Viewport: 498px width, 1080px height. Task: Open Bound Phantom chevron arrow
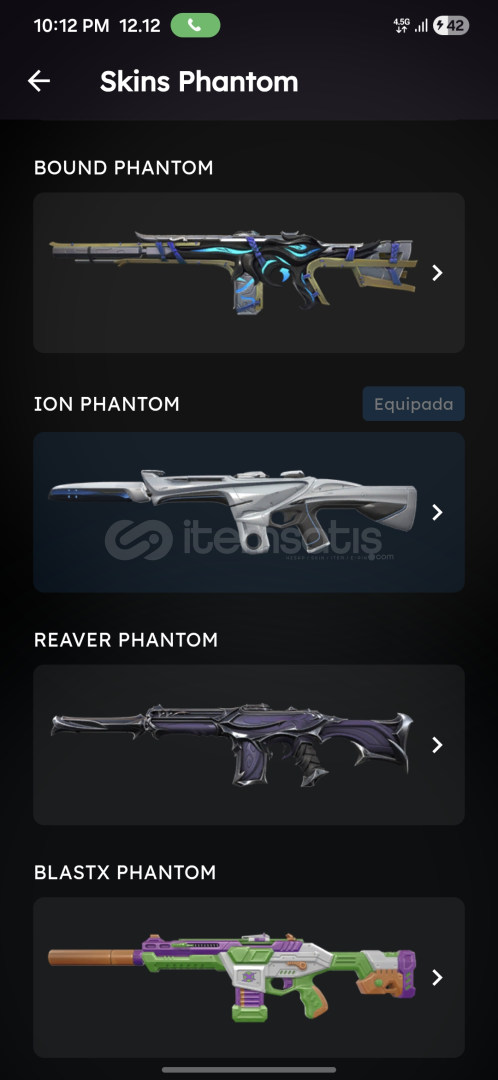pyautogui.click(x=437, y=273)
